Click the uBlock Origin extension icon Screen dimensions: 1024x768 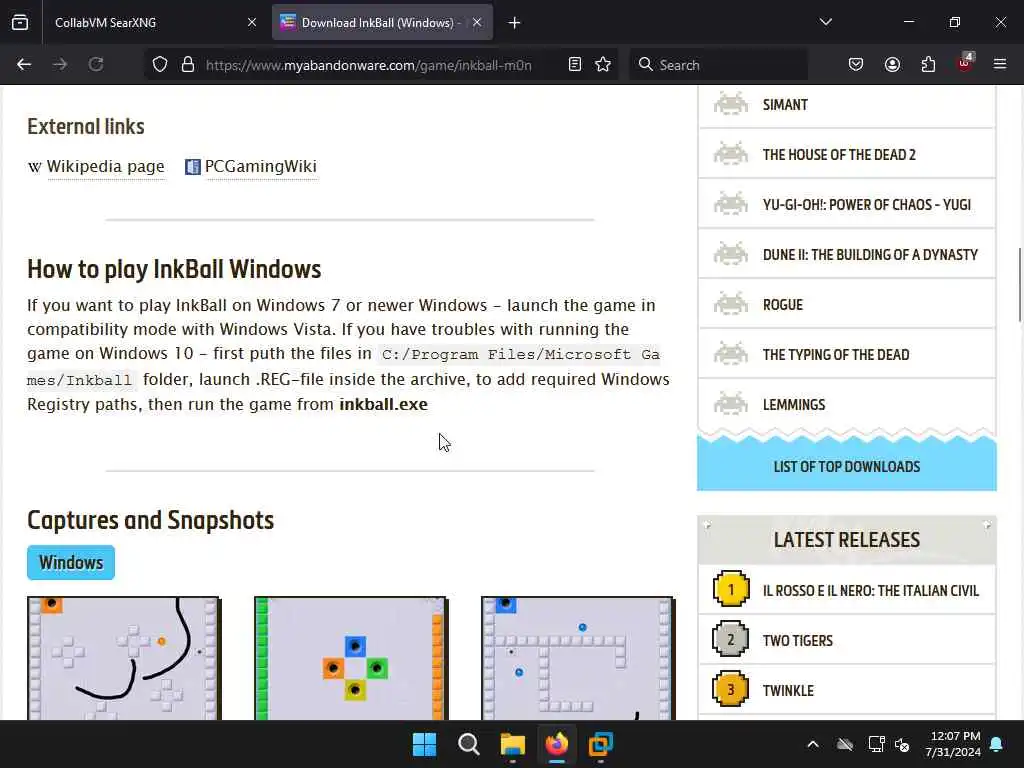tap(965, 63)
